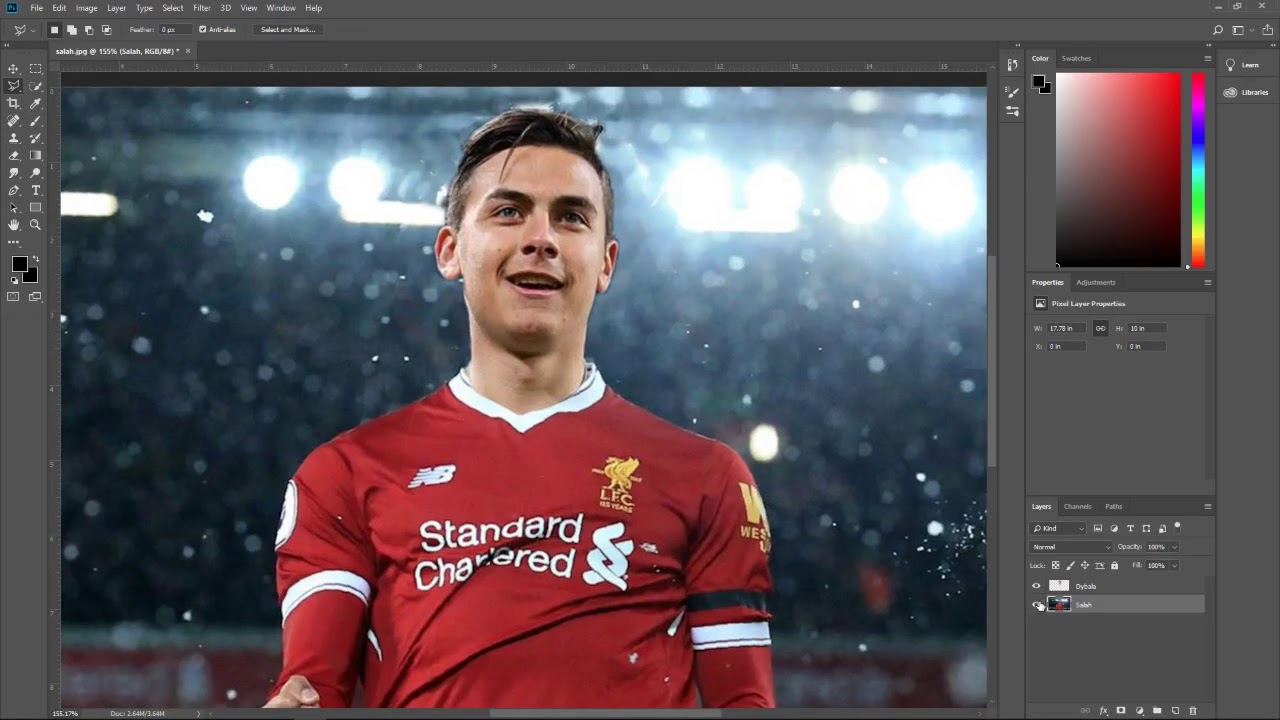Open Opacity slider dropdown arrow
Screen dimensions: 1280x720
(x=1174, y=547)
